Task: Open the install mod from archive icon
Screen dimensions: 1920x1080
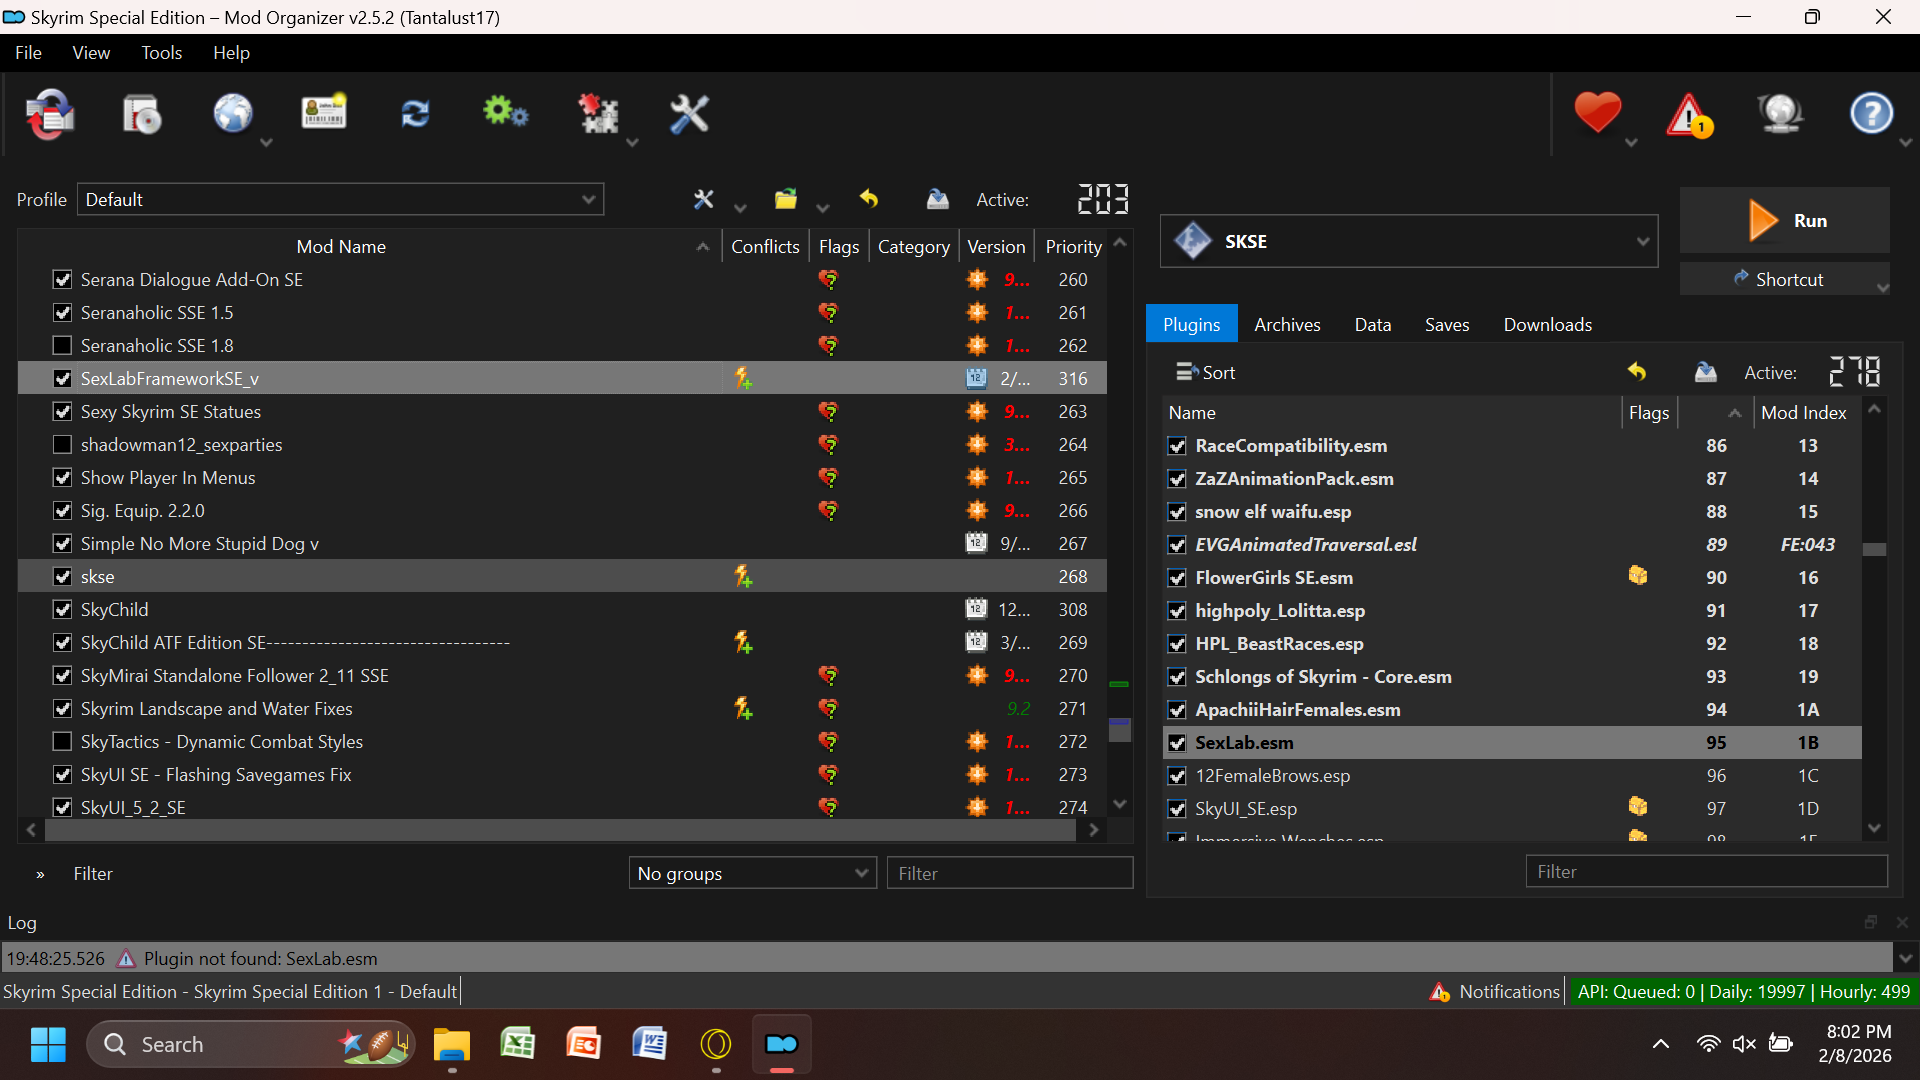Action: pos(141,114)
